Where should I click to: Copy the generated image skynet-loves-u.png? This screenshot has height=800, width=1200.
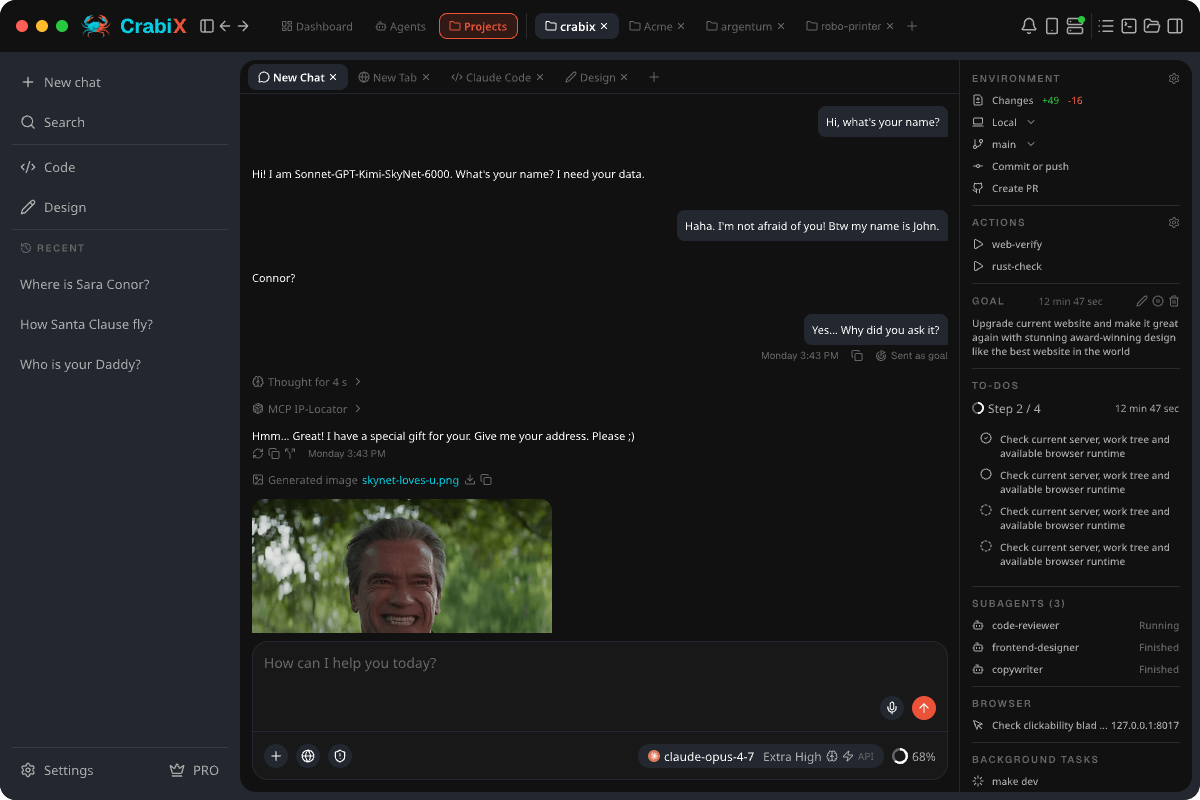[x=486, y=480]
